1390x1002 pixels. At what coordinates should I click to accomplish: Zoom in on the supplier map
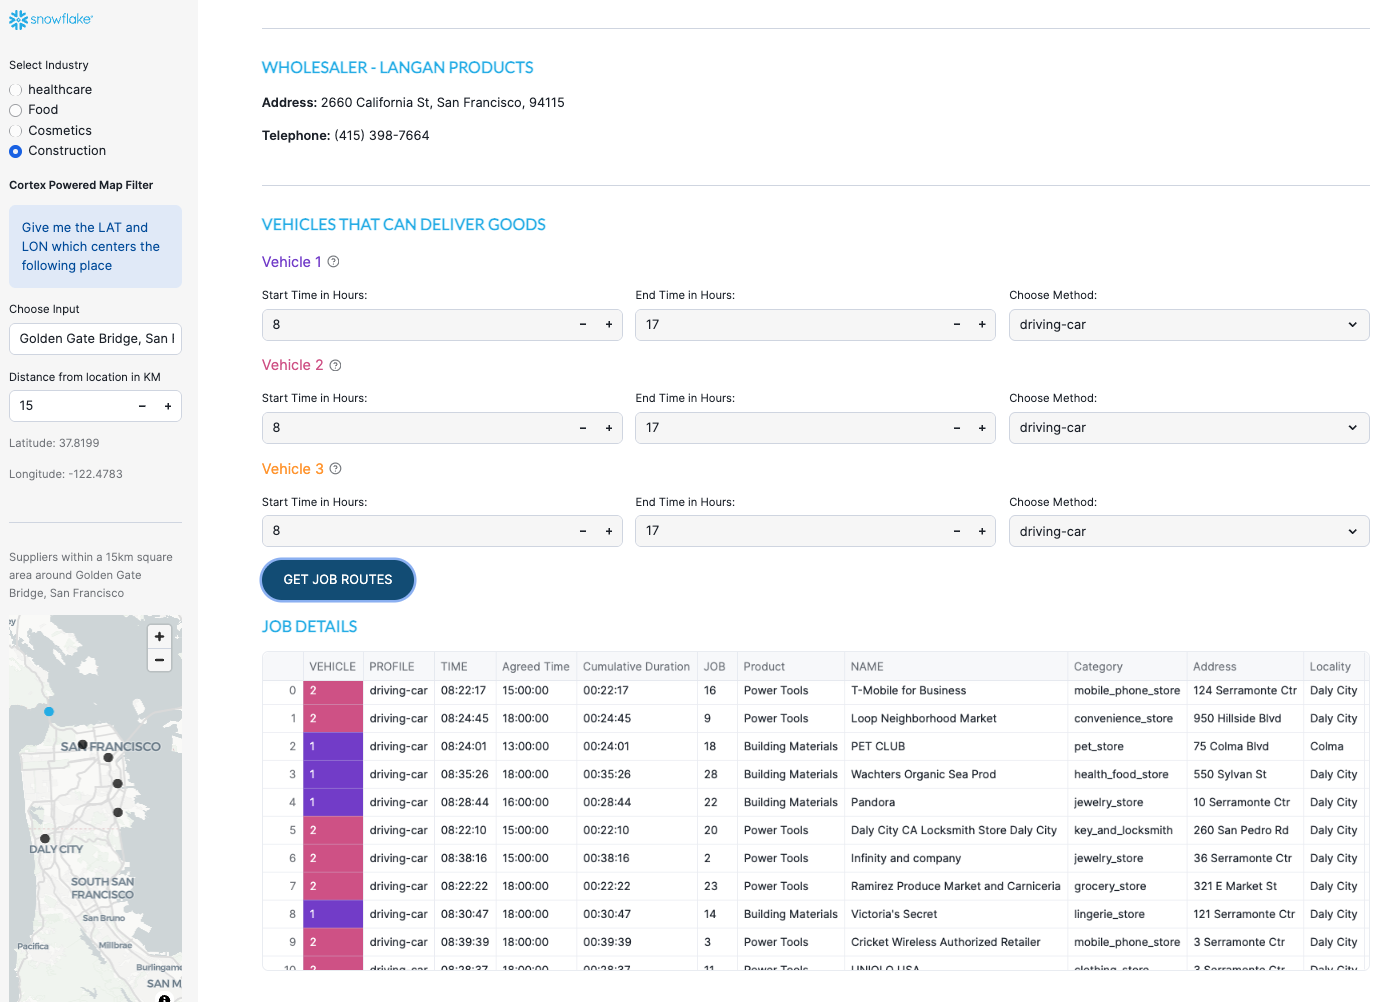click(x=159, y=637)
